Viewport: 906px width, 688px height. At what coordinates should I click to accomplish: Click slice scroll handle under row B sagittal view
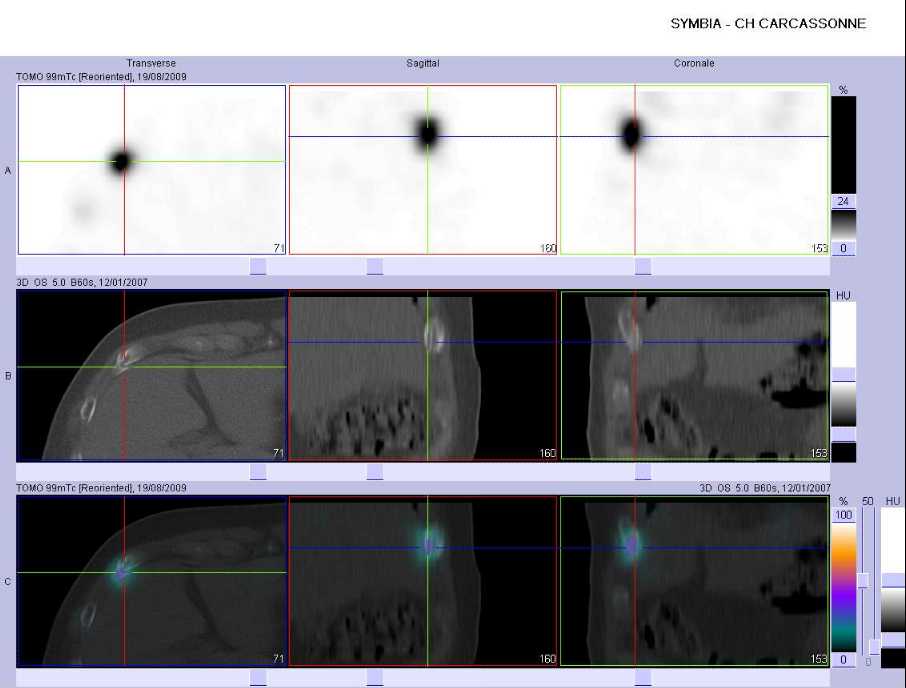(374, 472)
